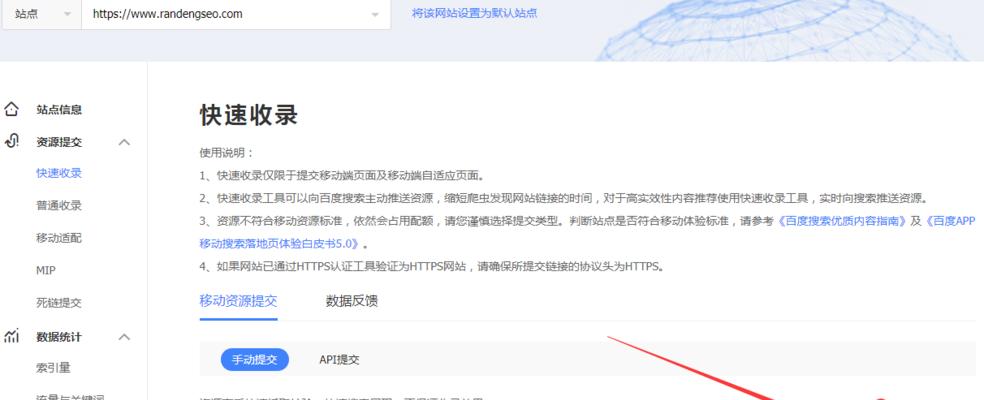Image resolution: width=984 pixels, height=400 pixels.
Task: Select 死链提交 in the sidebar
Action: [x=59, y=303]
